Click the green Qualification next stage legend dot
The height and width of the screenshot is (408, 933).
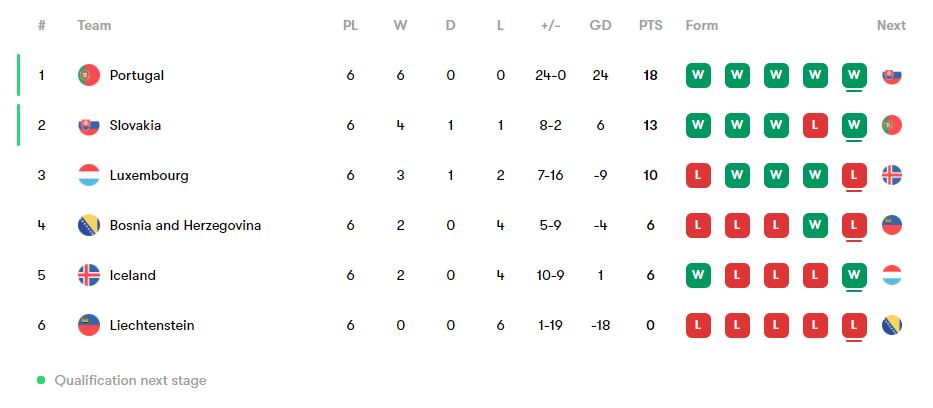pyautogui.click(x=40, y=380)
